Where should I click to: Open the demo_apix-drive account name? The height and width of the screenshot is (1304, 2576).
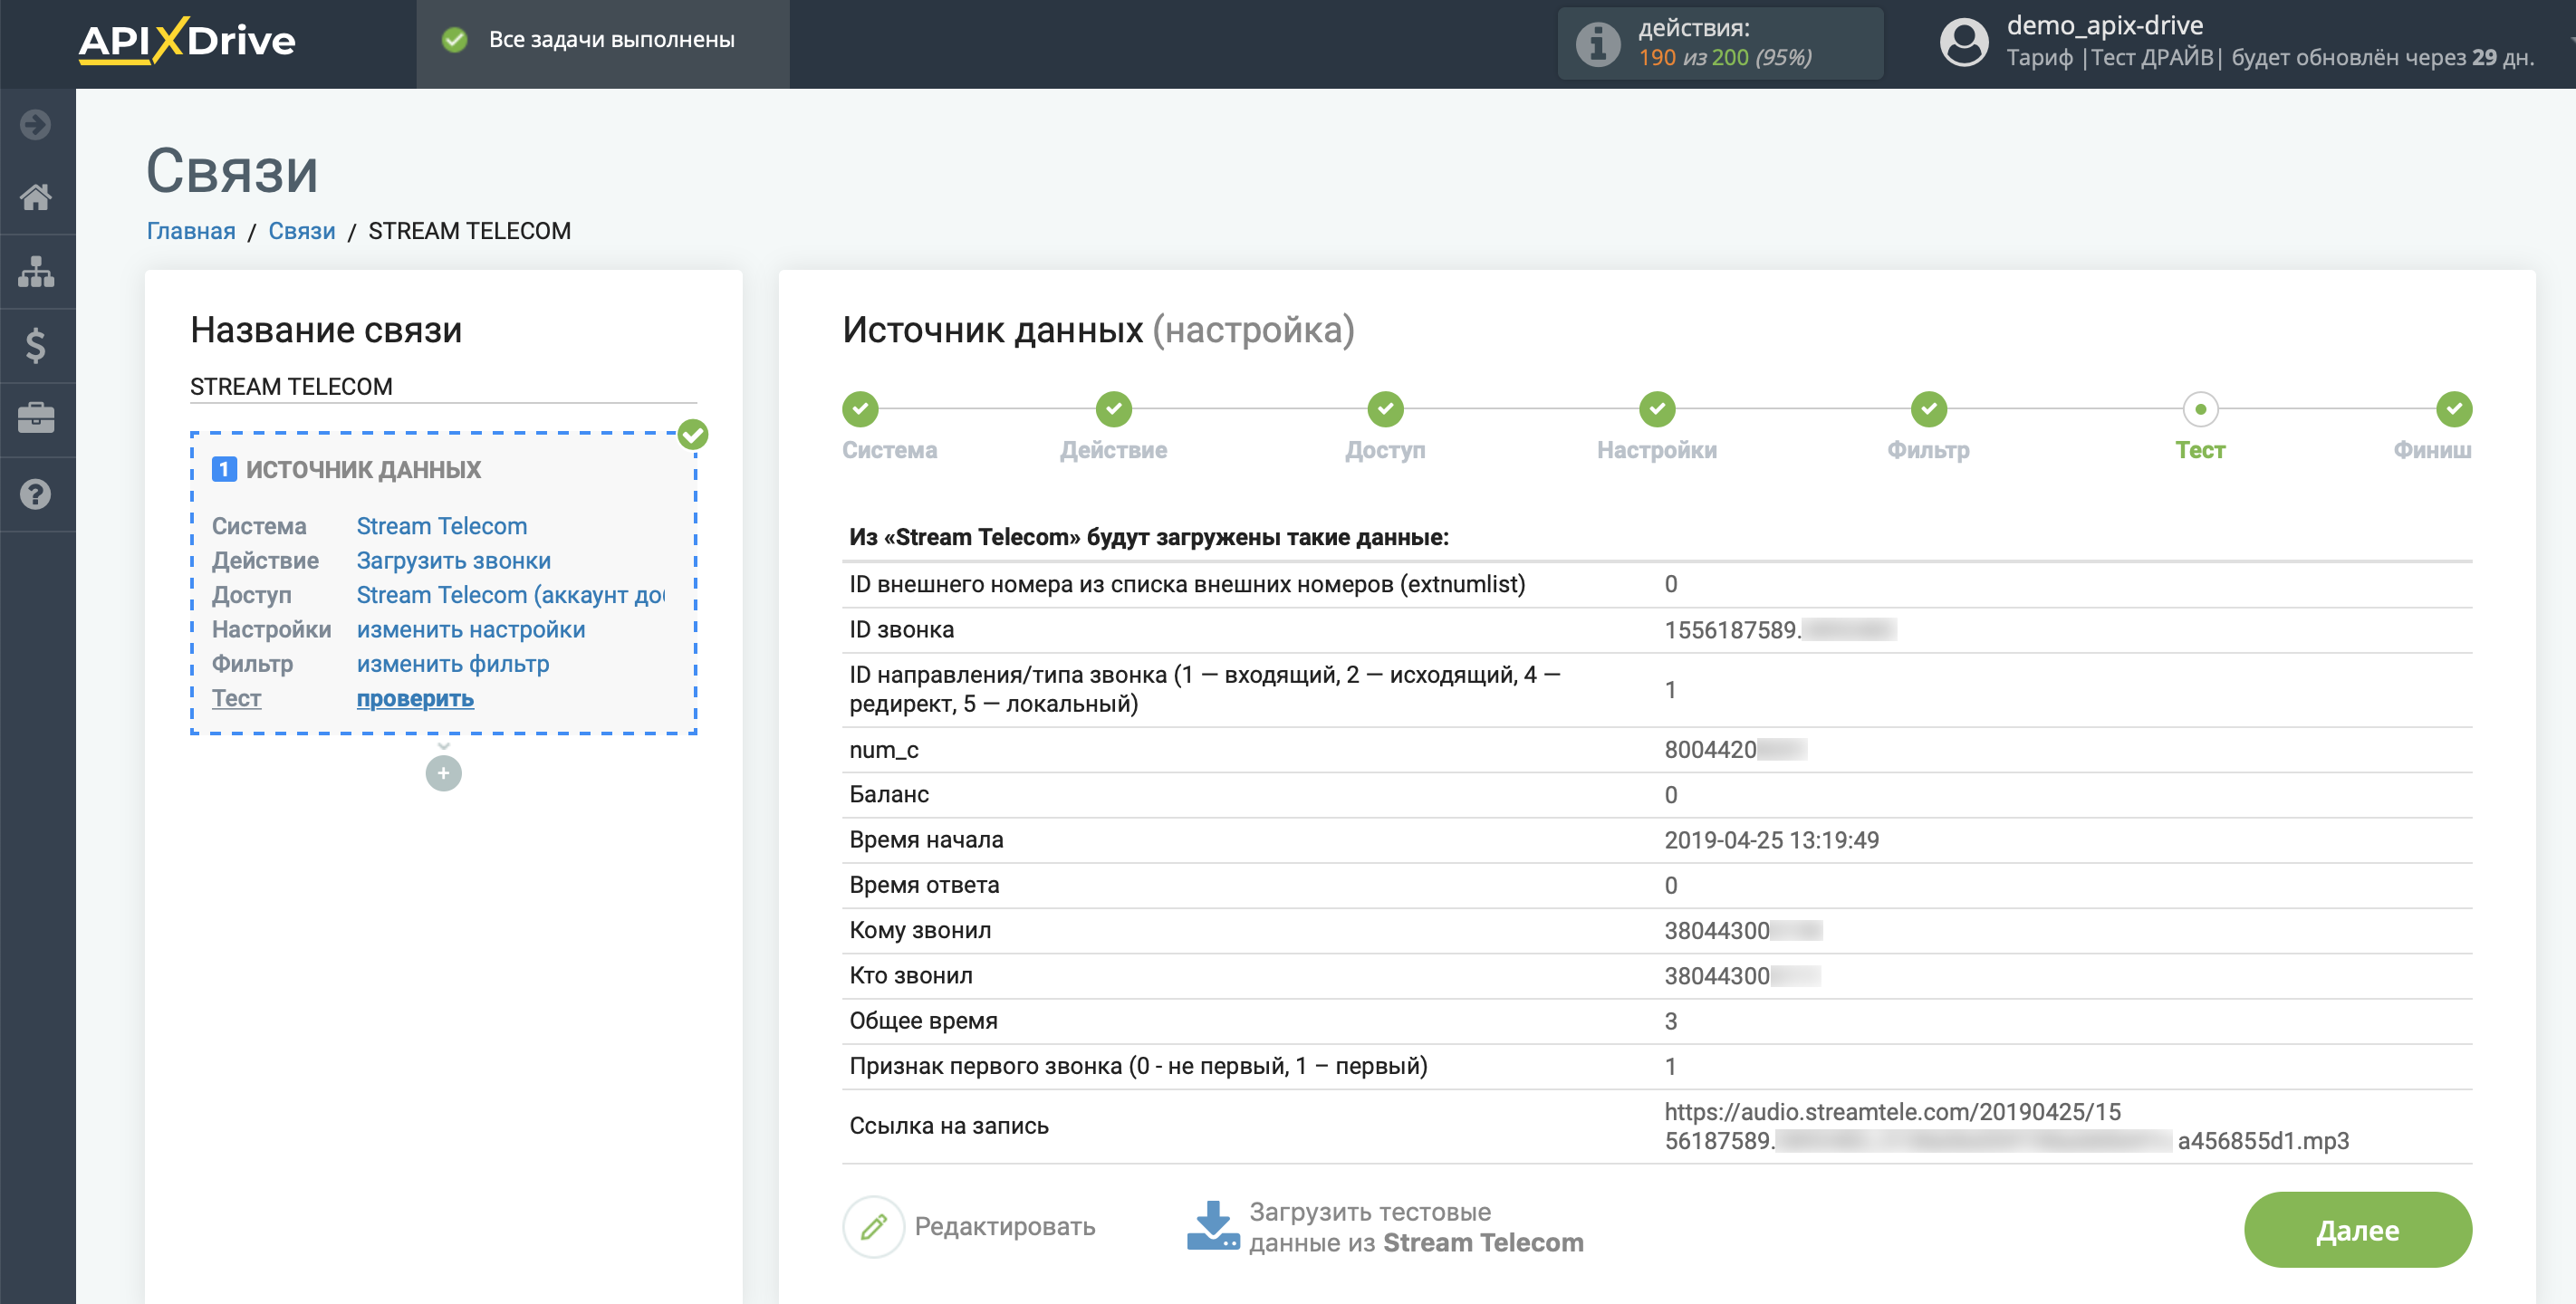pyautogui.click(x=2105, y=25)
